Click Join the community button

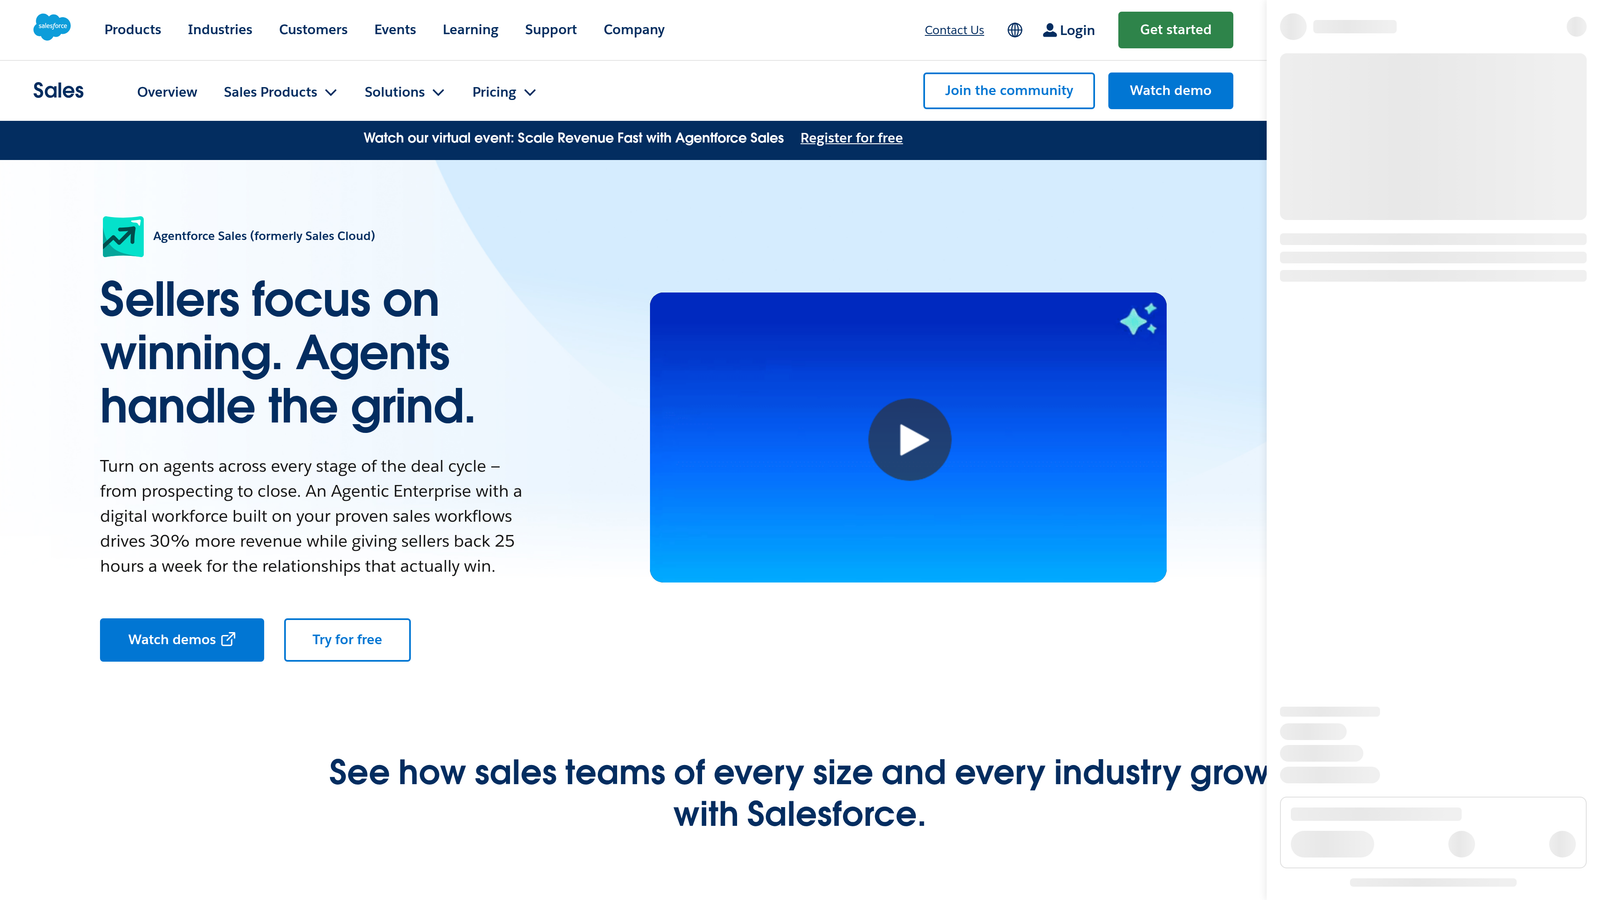pyautogui.click(x=1009, y=91)
